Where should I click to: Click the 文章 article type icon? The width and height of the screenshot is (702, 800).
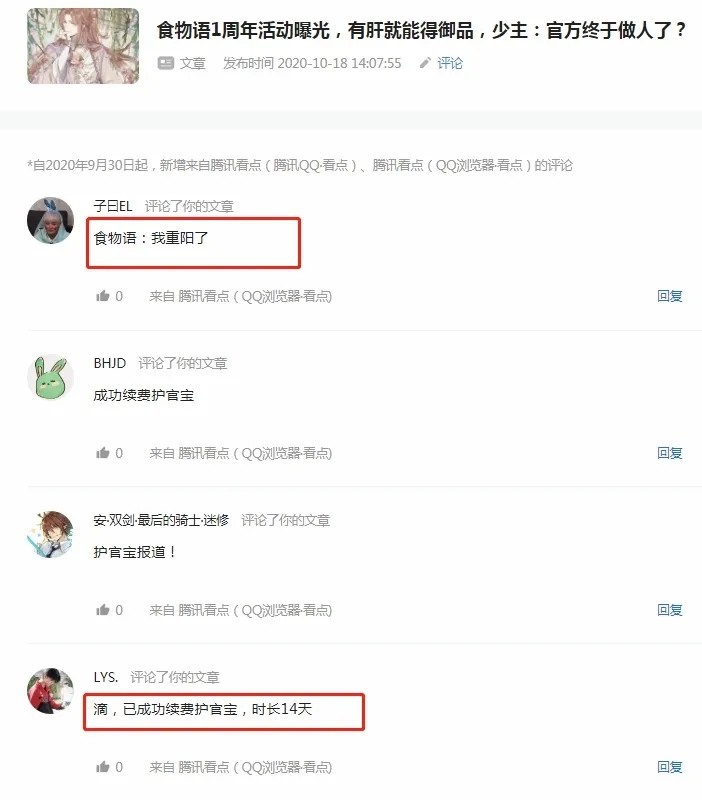166,63
